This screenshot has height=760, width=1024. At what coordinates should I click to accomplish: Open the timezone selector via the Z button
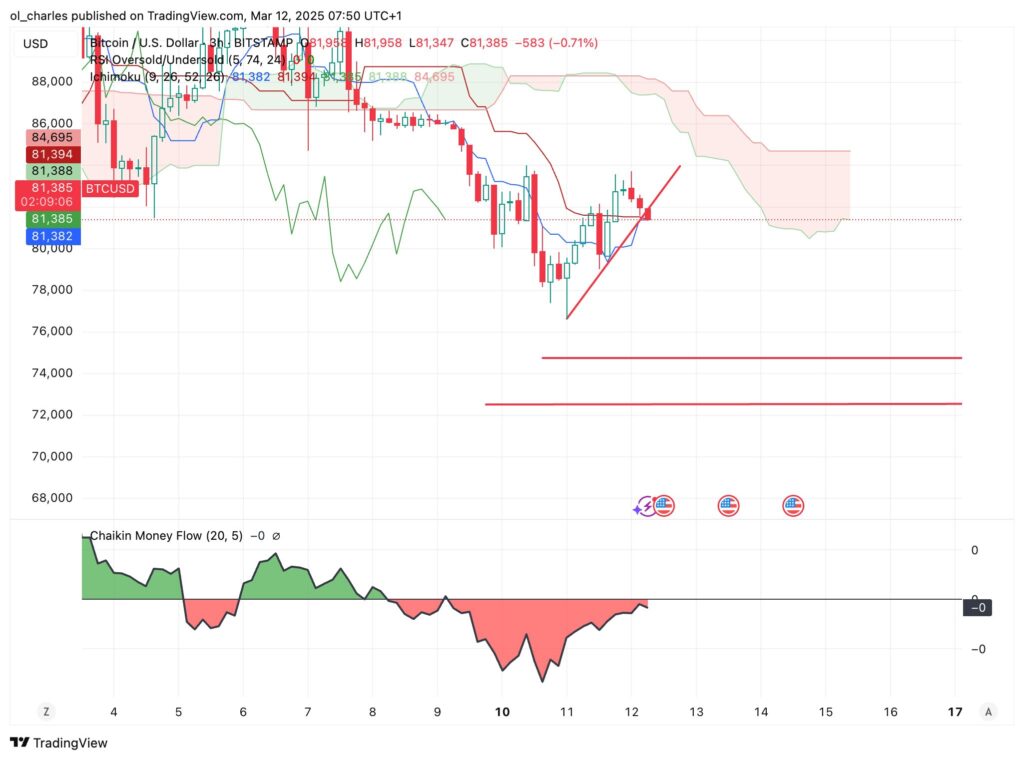coord(45,712)
